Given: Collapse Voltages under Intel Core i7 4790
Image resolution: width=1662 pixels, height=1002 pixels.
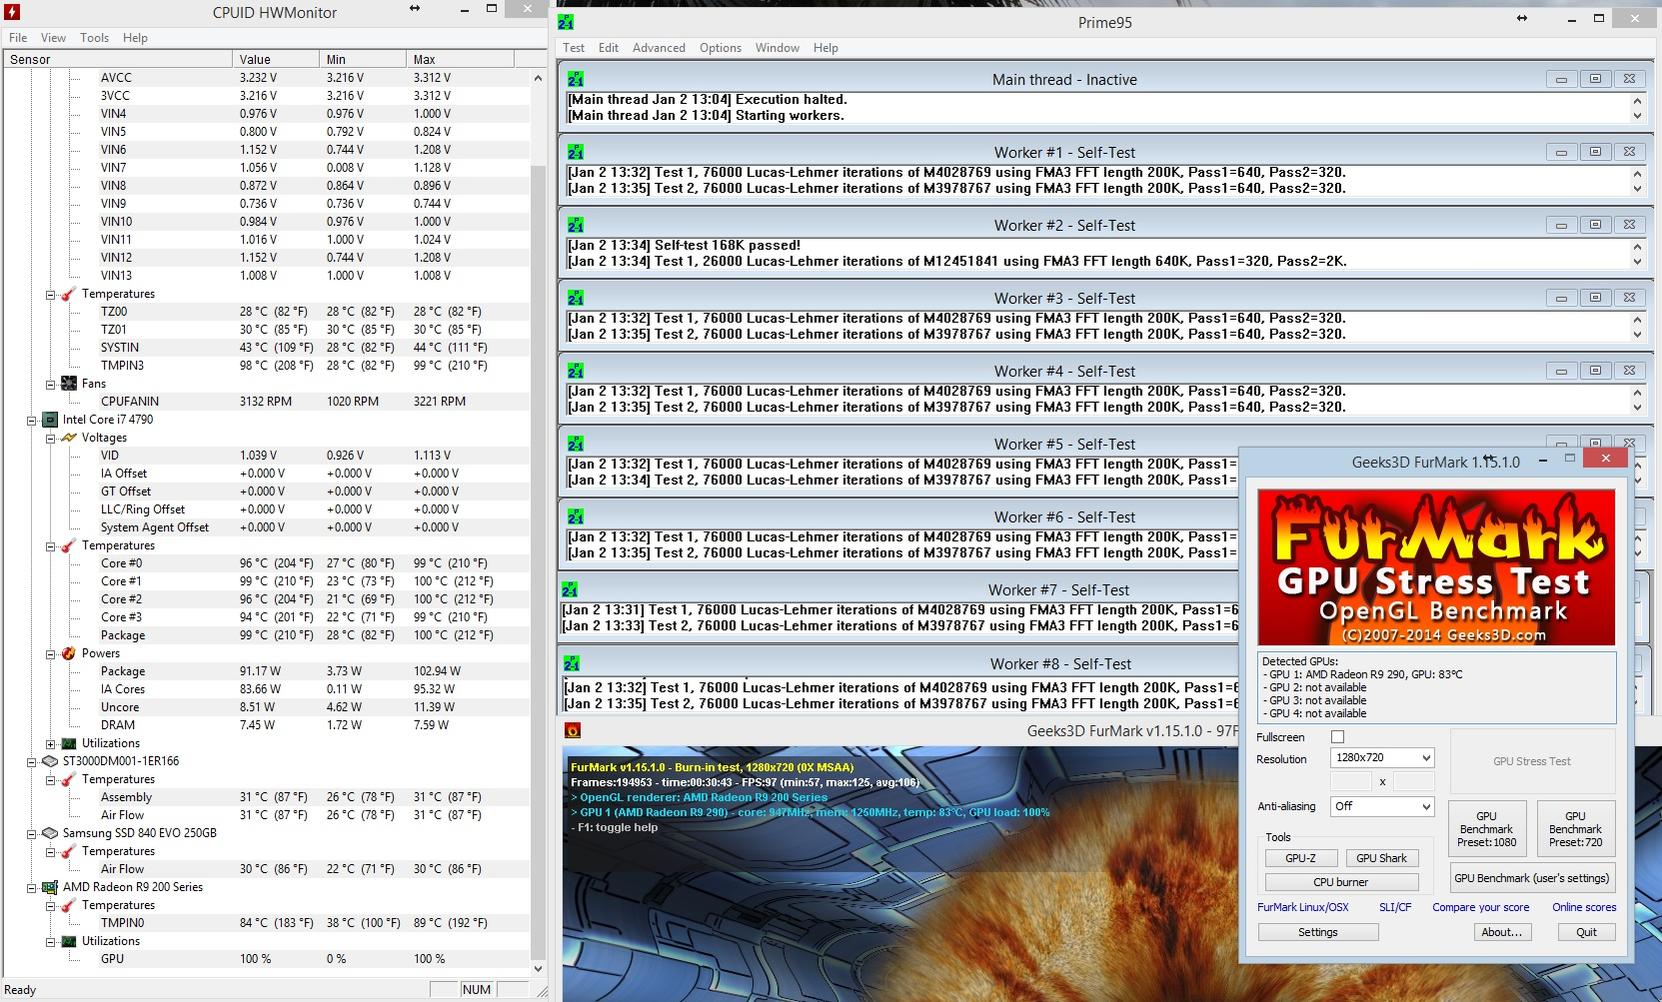Looking at the screenshot, I should [x=50, y=438].
